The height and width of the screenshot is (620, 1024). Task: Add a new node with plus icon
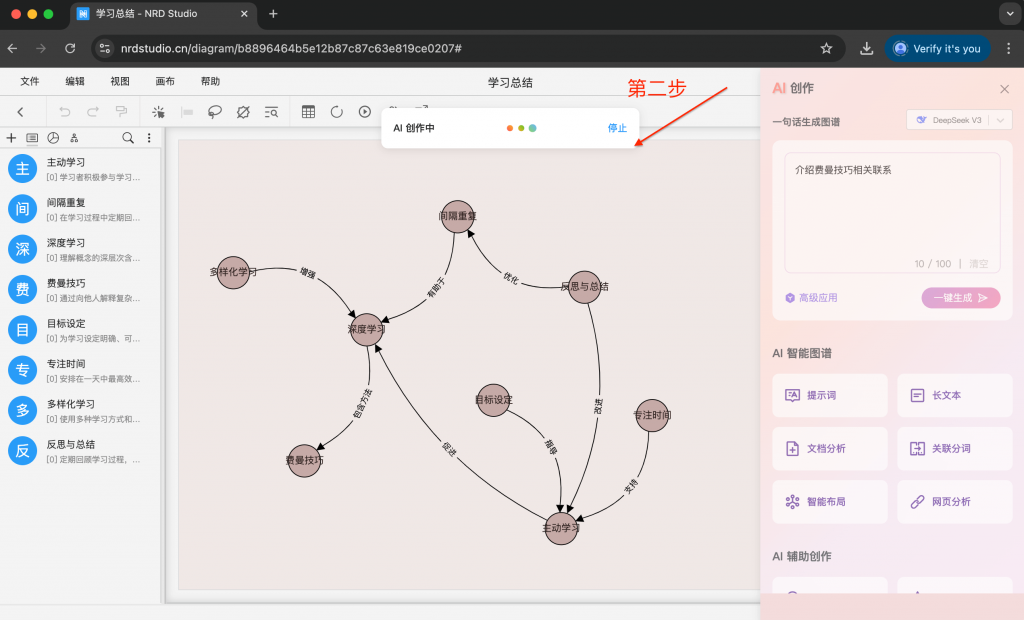pyautogui.click(x=11, y=138)
